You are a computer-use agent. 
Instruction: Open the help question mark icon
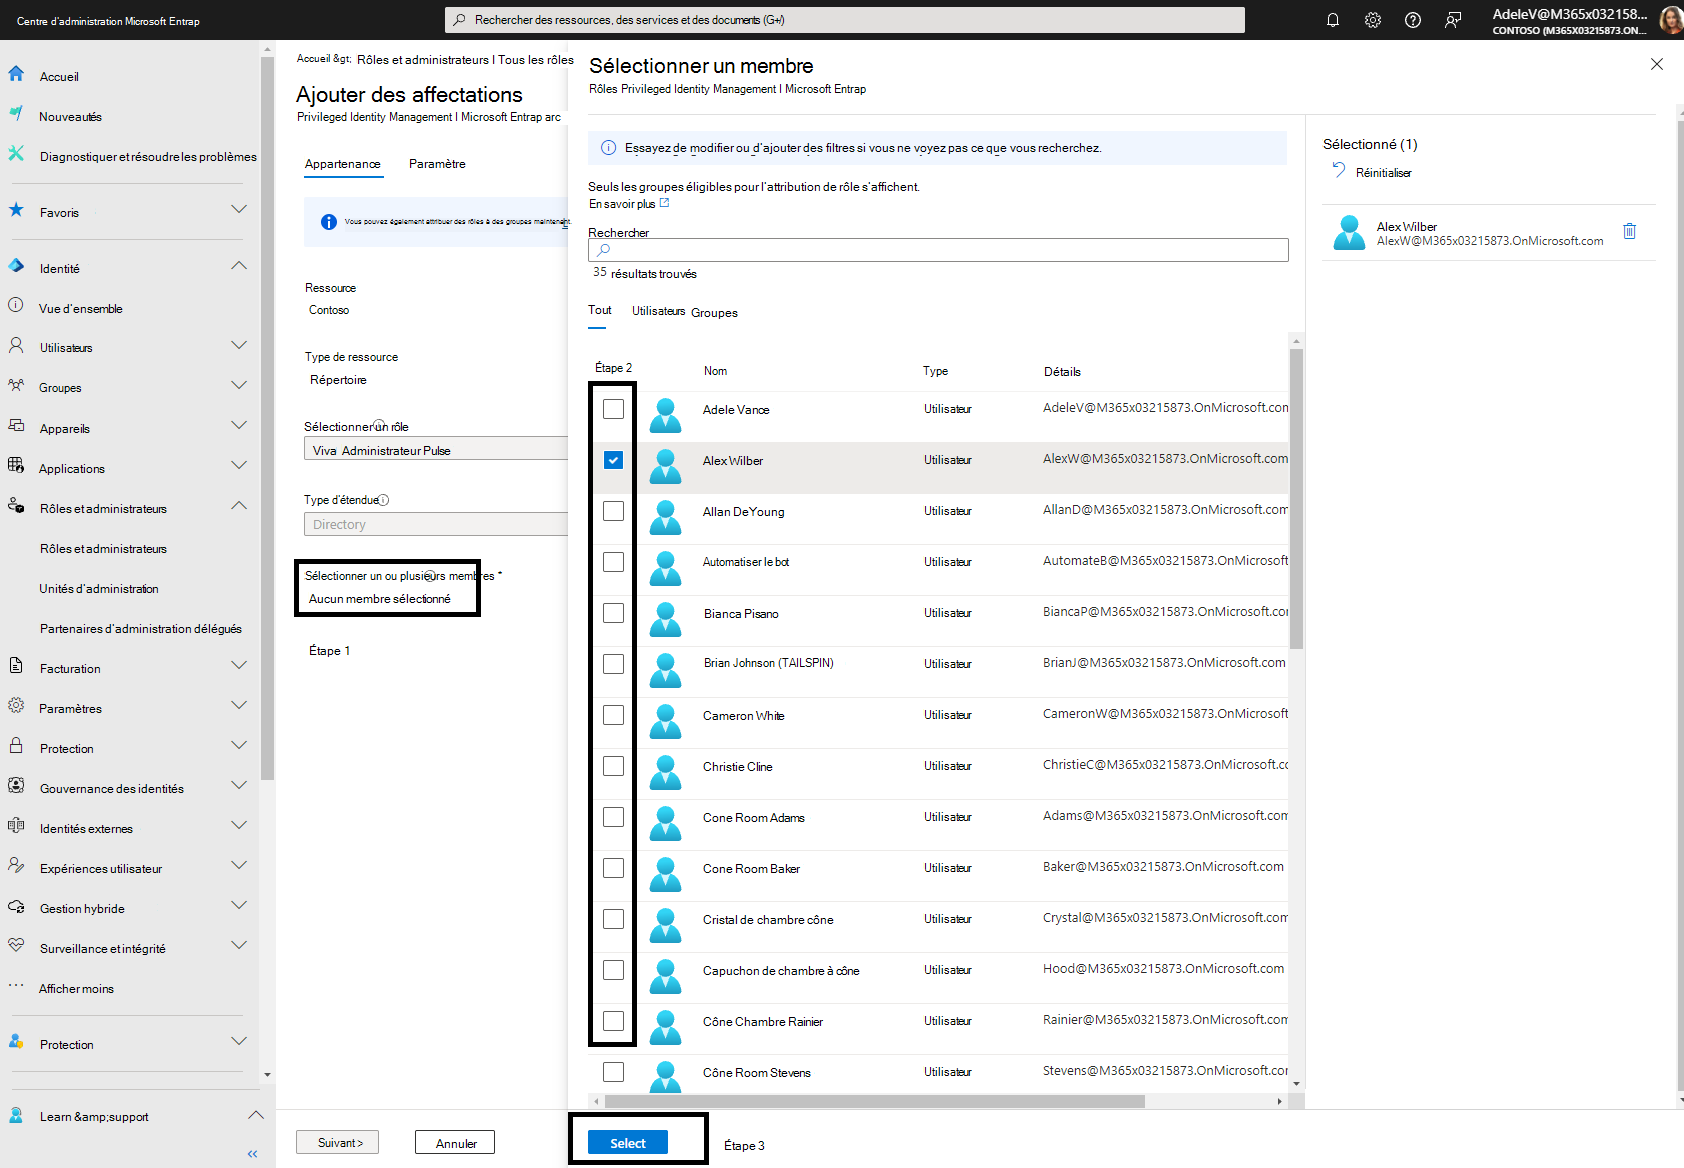click(x=1413, y=20)
